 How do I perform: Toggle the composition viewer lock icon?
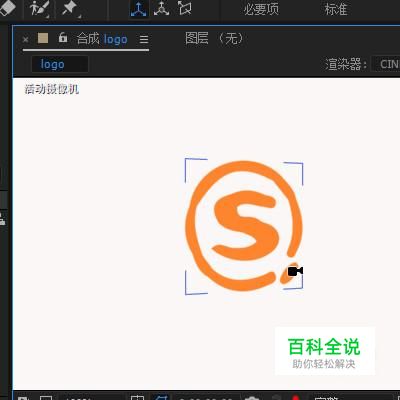[63, 38]
